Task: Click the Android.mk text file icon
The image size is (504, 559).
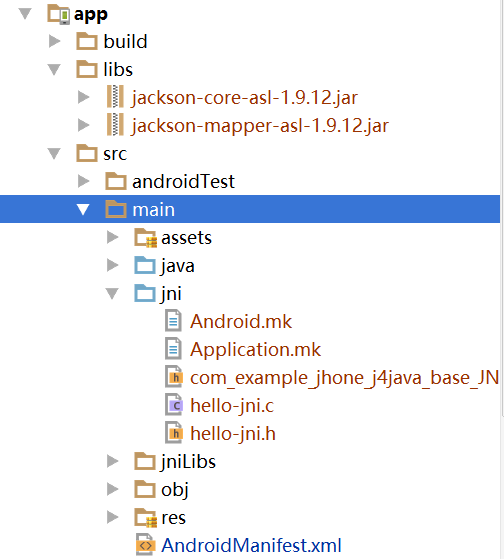Action: [174, 321]
